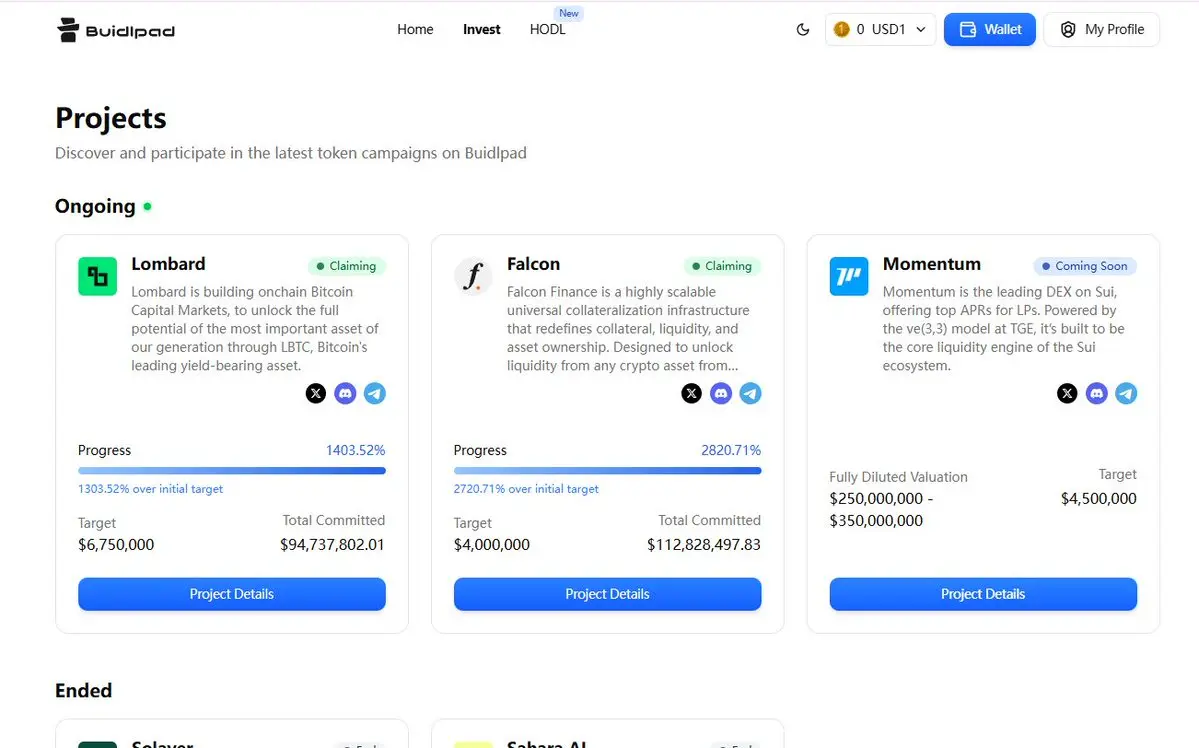Open the HODL menu item
This screenshot has height=748, width=1199.
coord(548,30)
